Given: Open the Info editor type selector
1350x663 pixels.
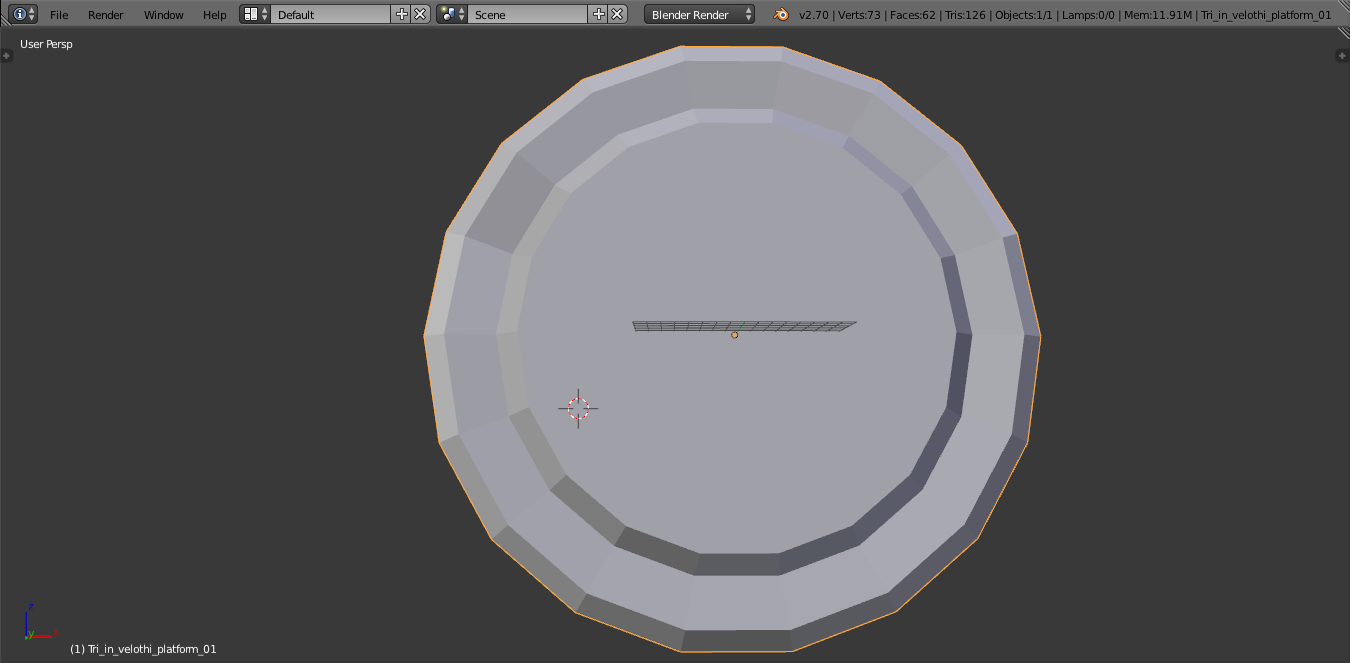Looking at the screenshot, I should (x=23, y=14).
